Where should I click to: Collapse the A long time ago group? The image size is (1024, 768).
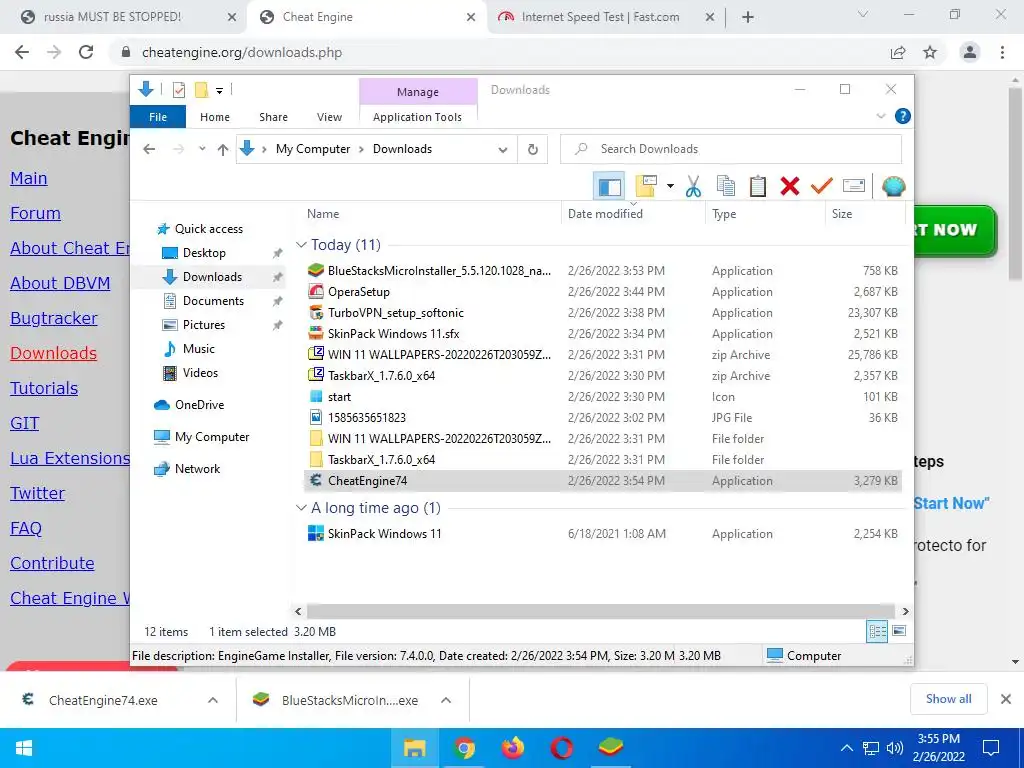301,508
